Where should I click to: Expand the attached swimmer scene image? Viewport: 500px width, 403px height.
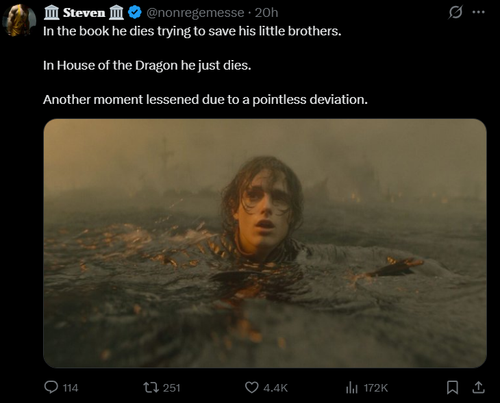(x=265, y=243)
